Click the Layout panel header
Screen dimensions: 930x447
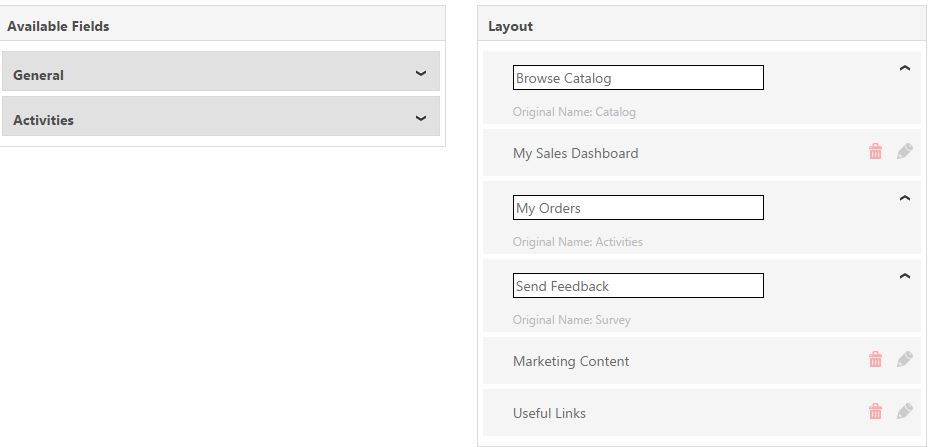tap(702, 24)
